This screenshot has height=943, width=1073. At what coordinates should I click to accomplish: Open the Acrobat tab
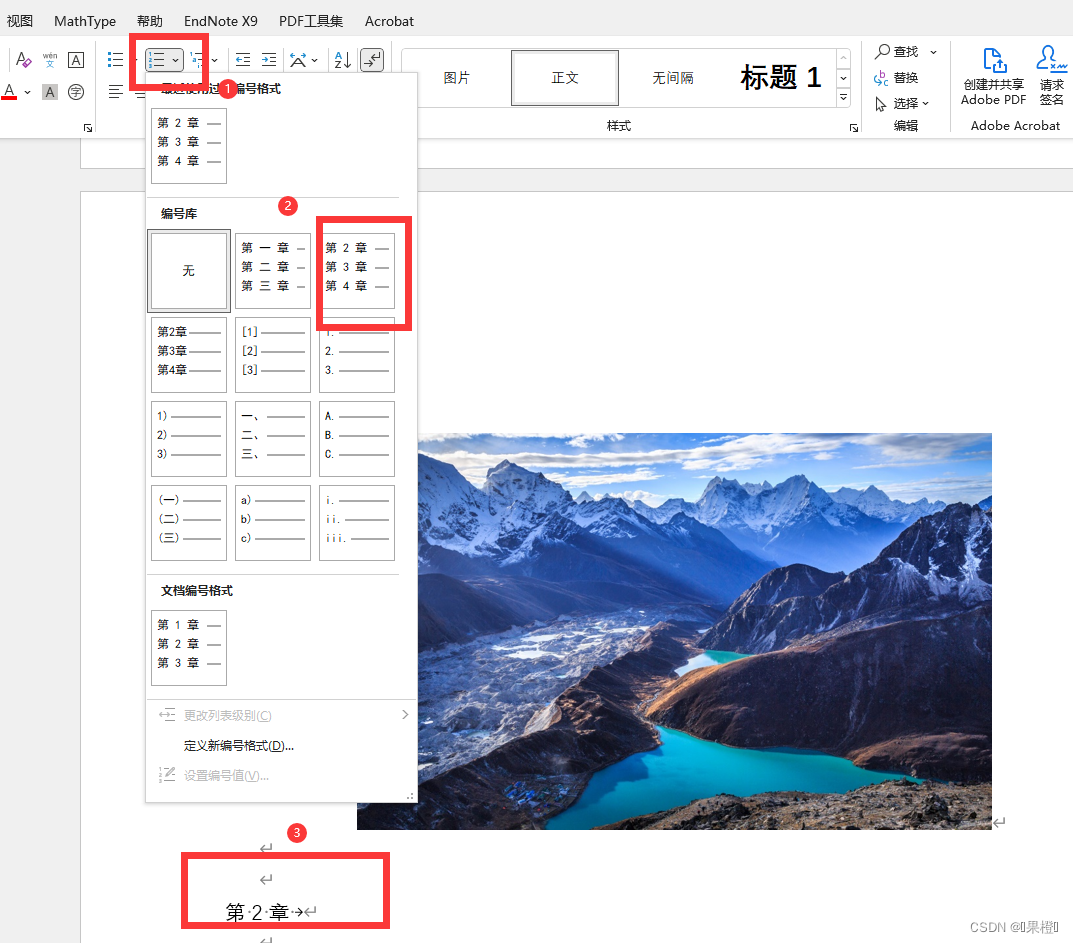(x=389, y=21)
